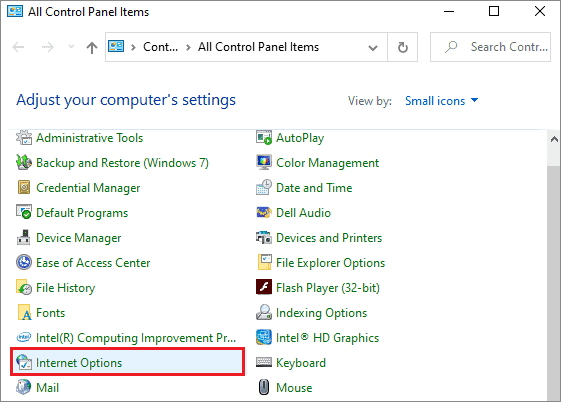Click the Indexing Options icon

pos(264,312)
